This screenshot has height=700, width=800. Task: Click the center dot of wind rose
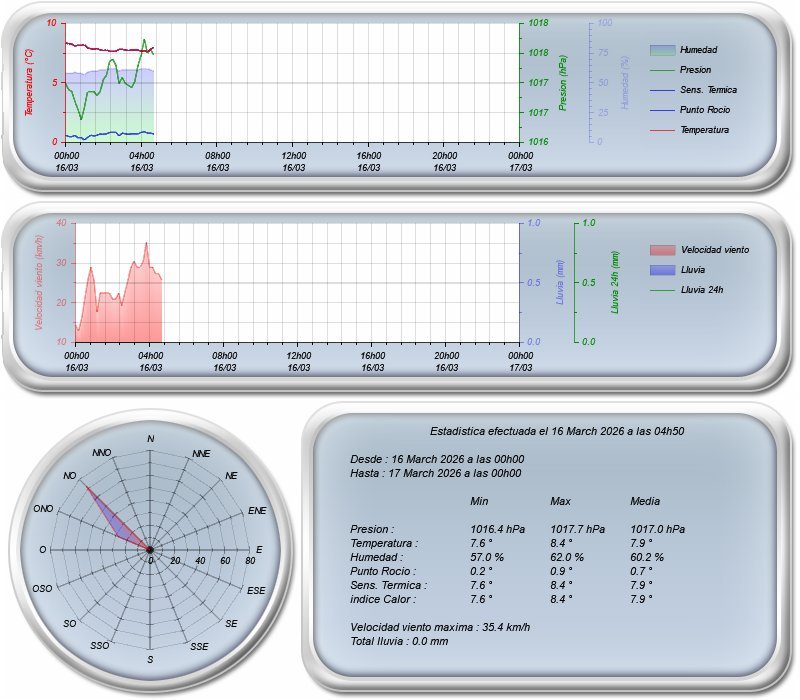(149, 549)
